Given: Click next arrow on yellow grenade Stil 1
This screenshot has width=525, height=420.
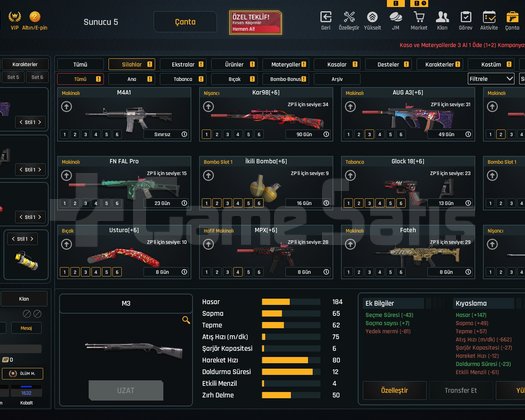Looking at the screenshot, I should click(x=32, y=239).
